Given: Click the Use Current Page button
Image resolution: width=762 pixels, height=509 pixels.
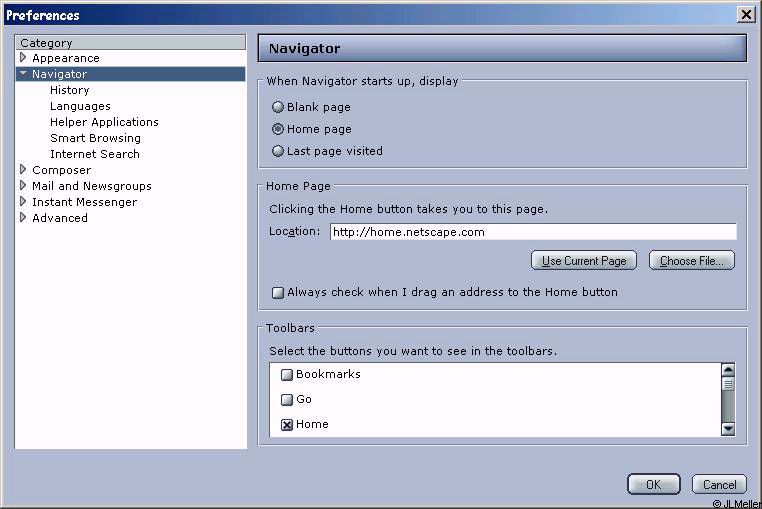Looking at the screenshot, I should point(584,261).
